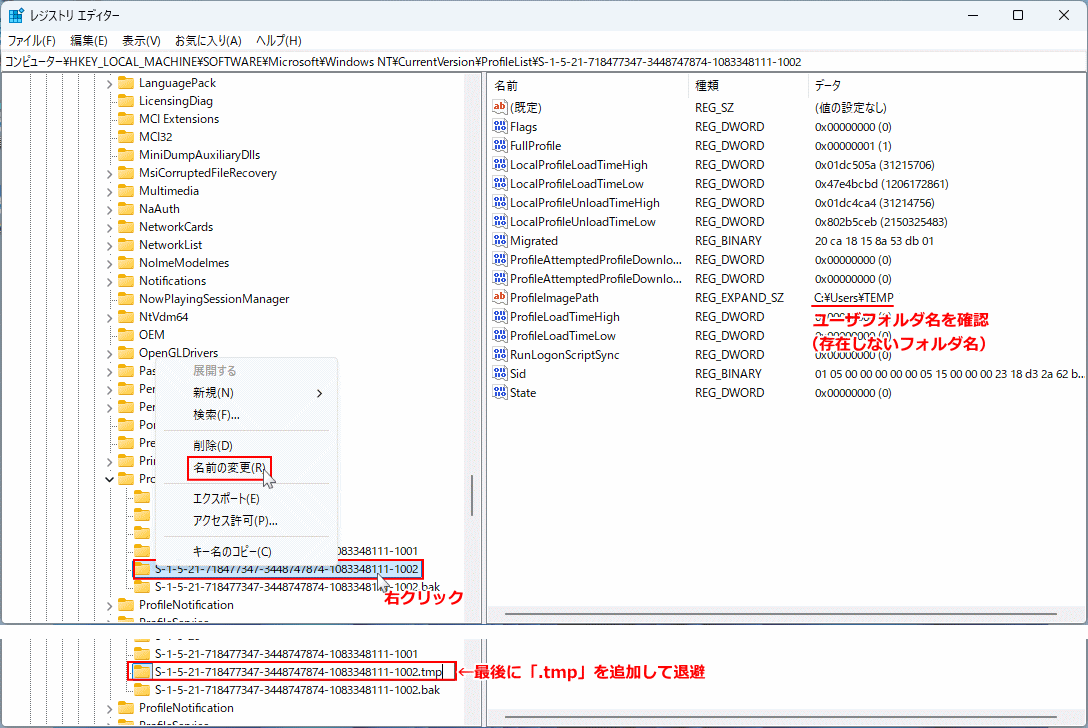Click the Registry Editor icon in the title bar

tap(14, 14)
